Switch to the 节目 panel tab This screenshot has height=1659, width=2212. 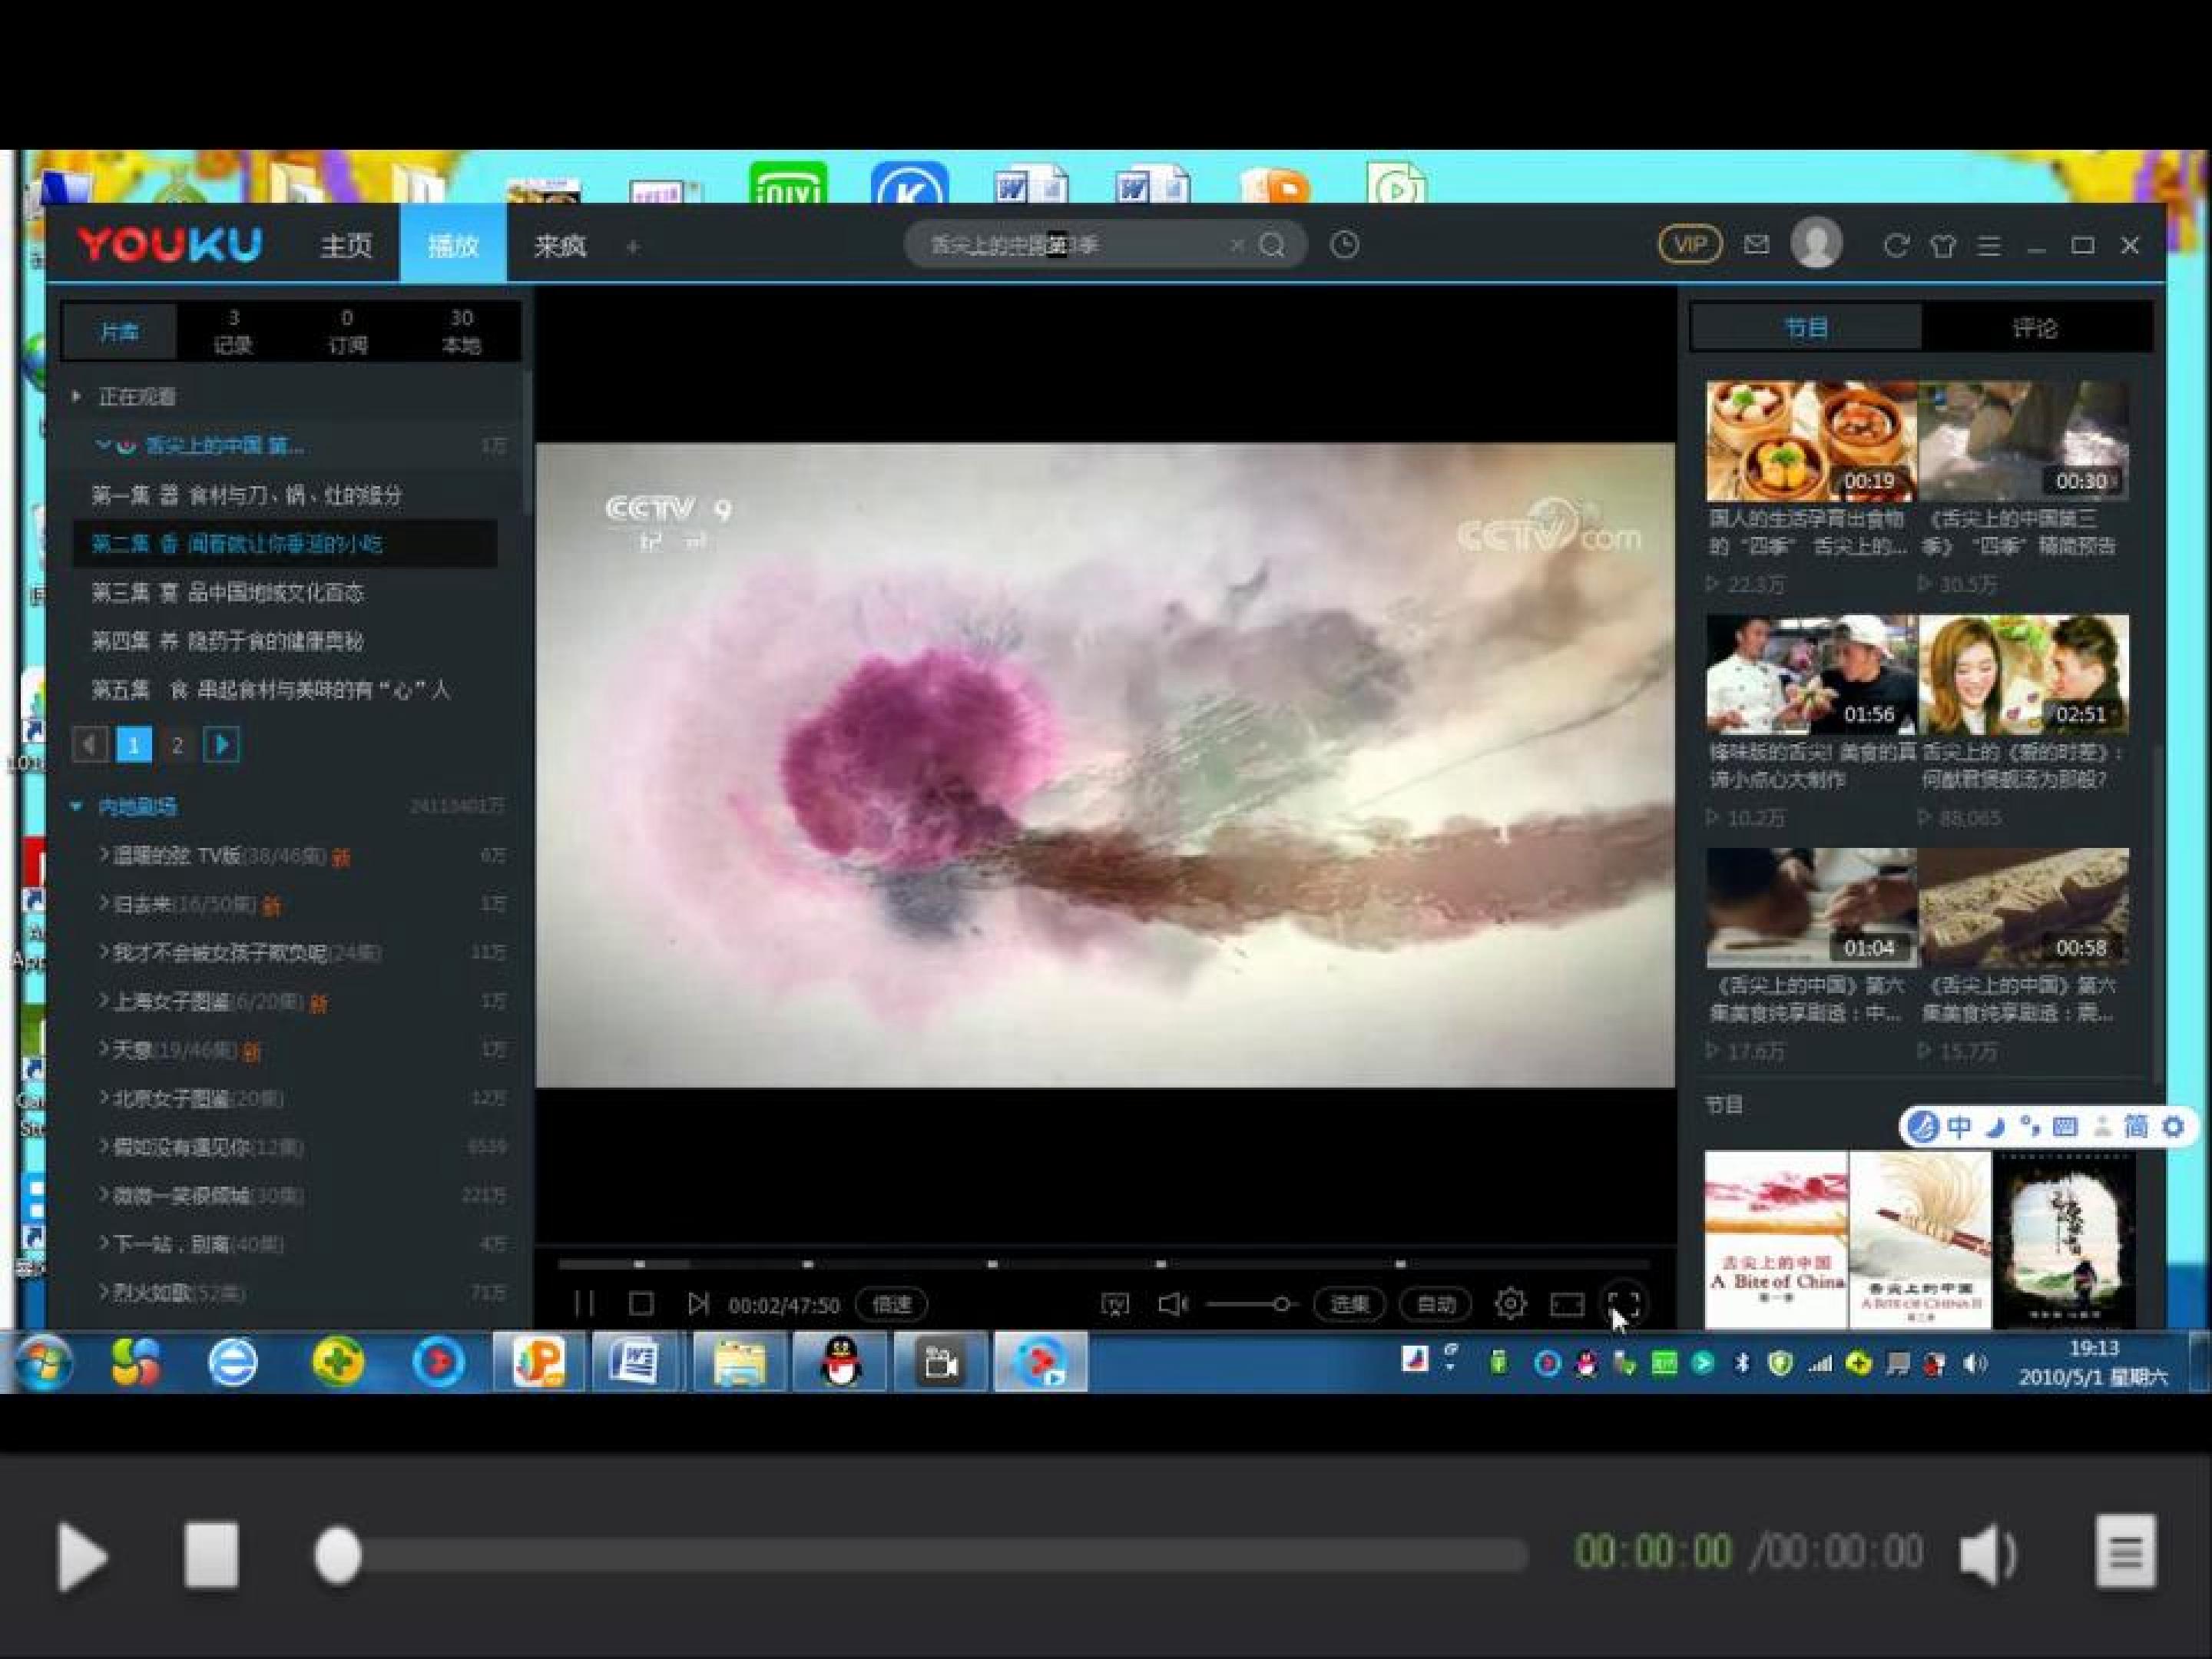1806,327
